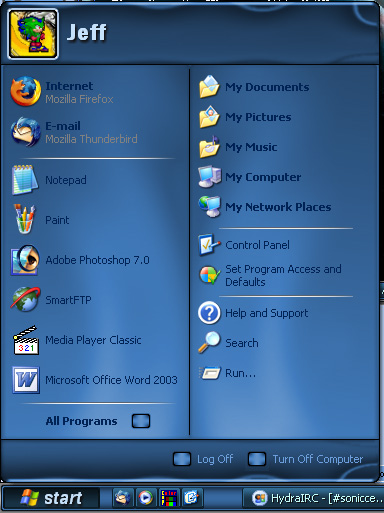Expand All Programs menu arrow button

coord(141,421)
